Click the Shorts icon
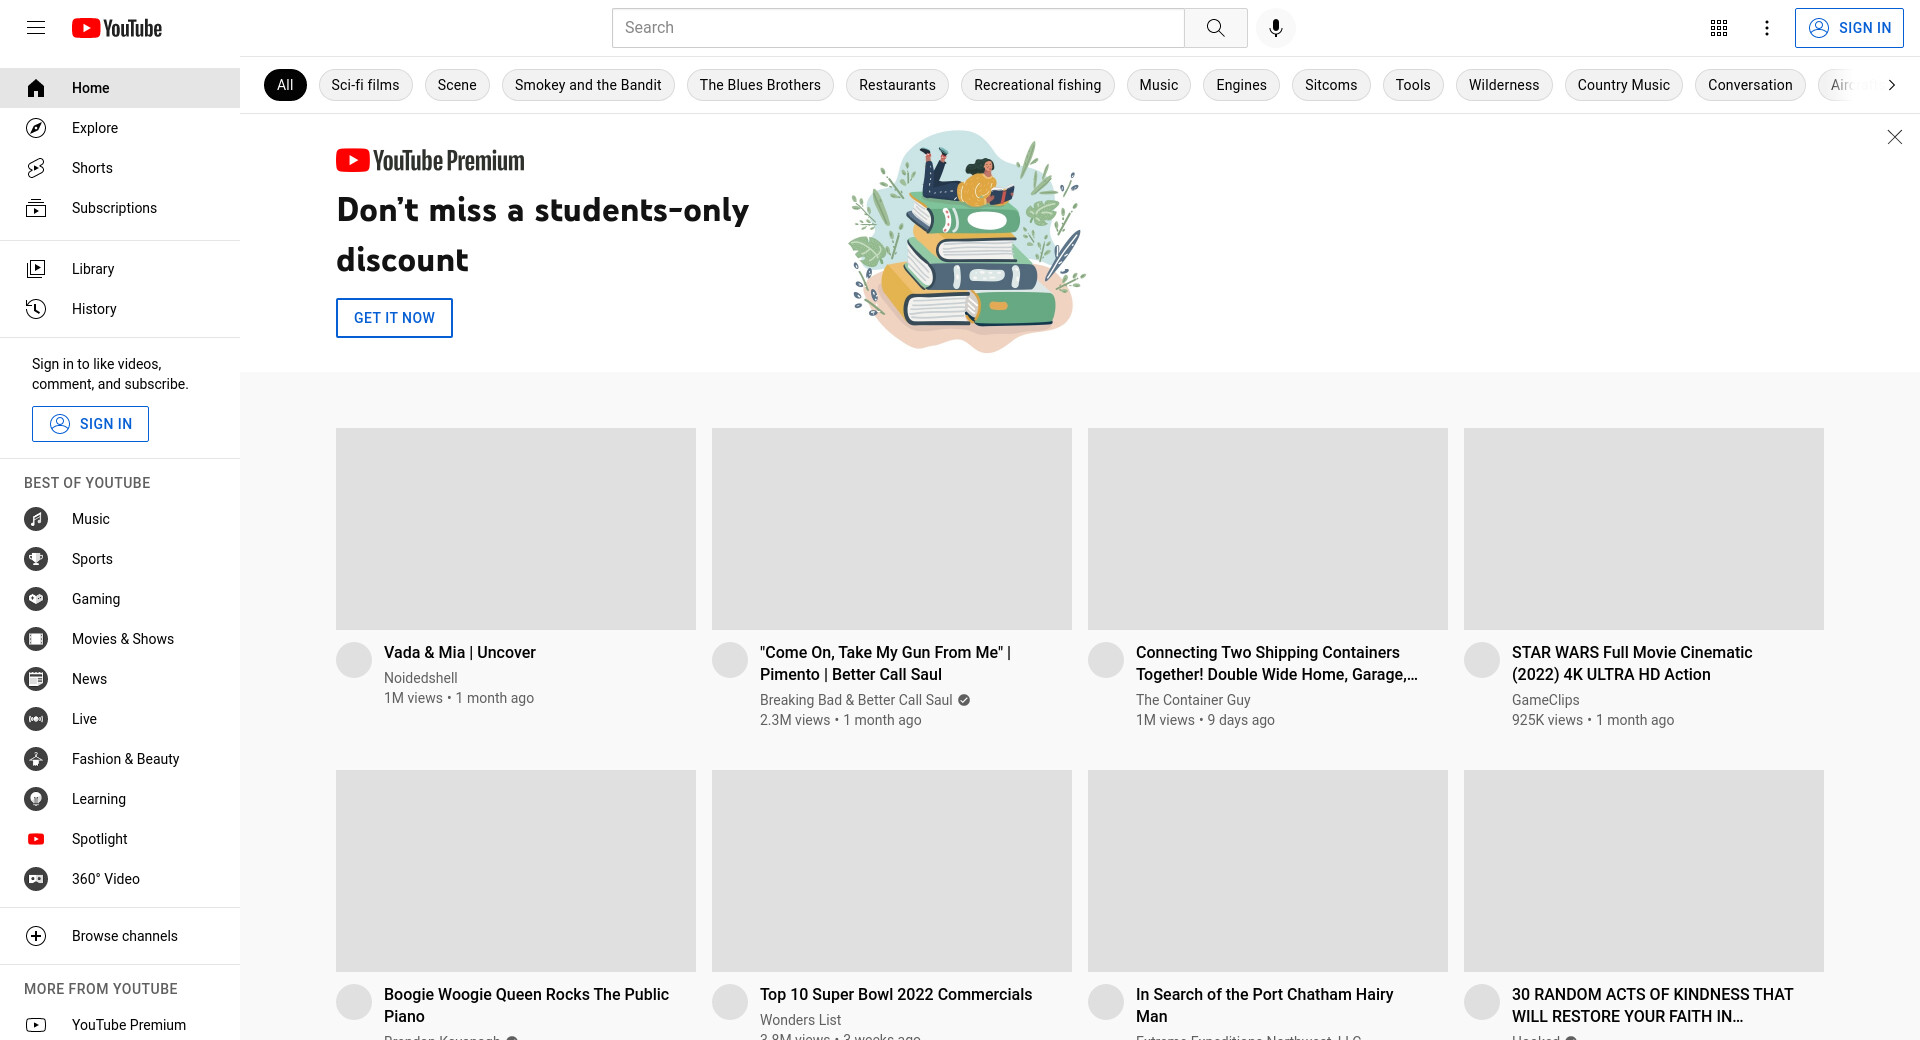Viewport: 1920px width, 1040px height. point(36,168)
